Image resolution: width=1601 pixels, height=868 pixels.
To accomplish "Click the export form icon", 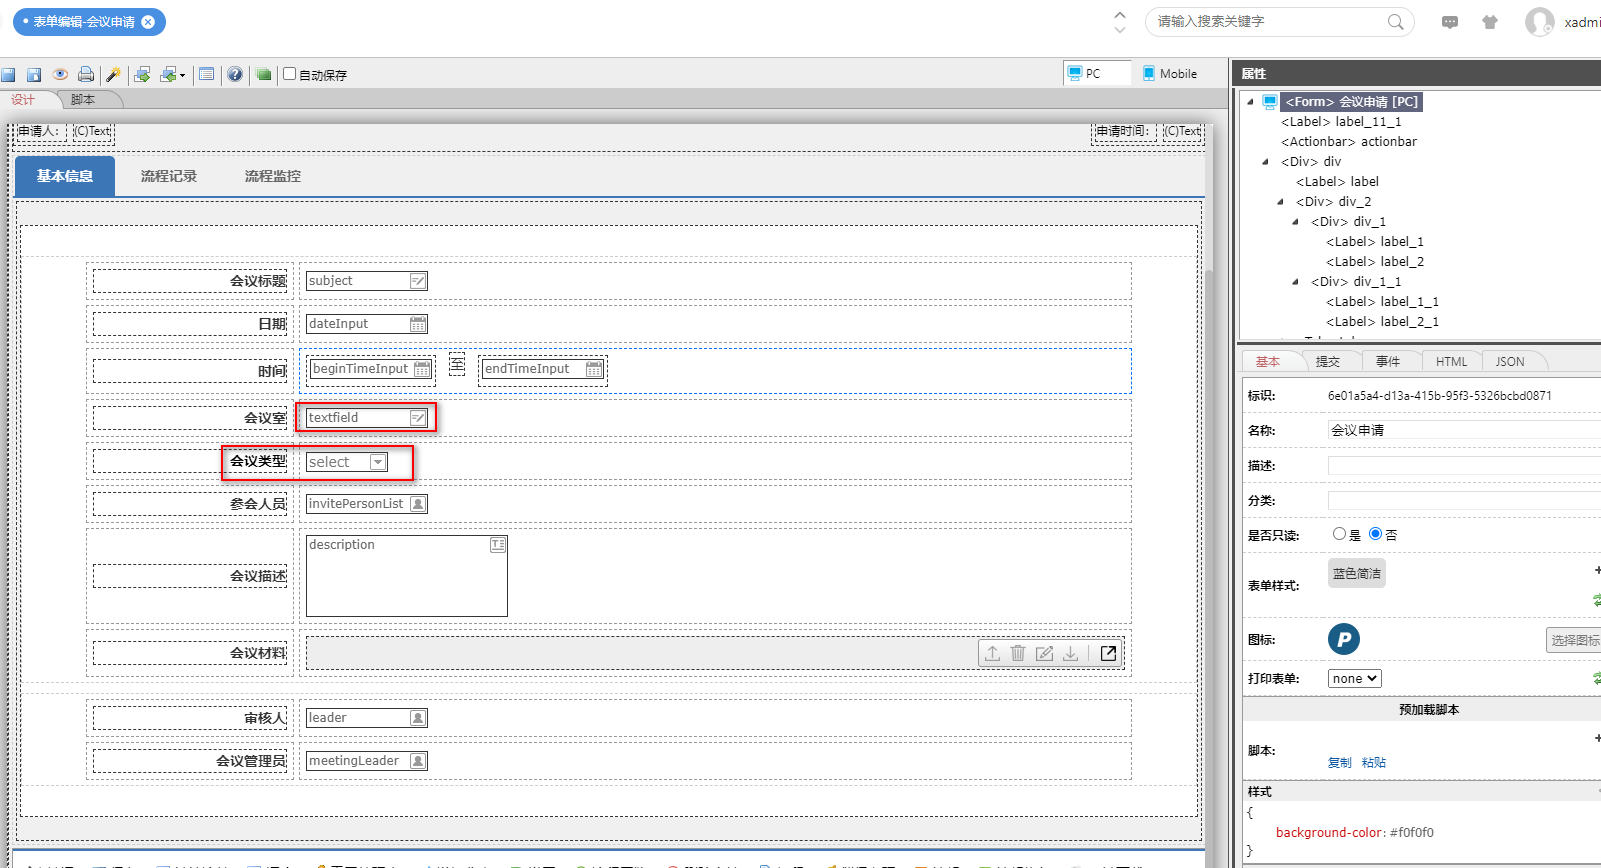I will click(142, 74).
